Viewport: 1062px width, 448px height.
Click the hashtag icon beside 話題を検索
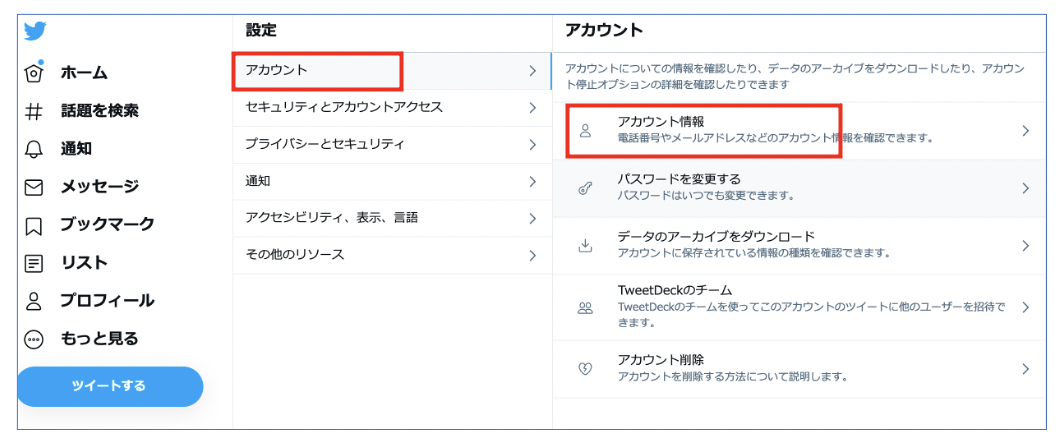[x=34, y=110]
